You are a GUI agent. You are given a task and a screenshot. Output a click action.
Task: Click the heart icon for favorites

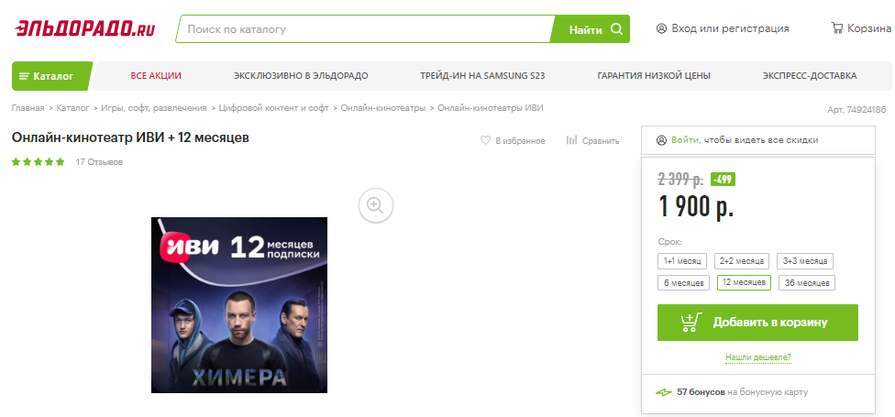(485, 140)
